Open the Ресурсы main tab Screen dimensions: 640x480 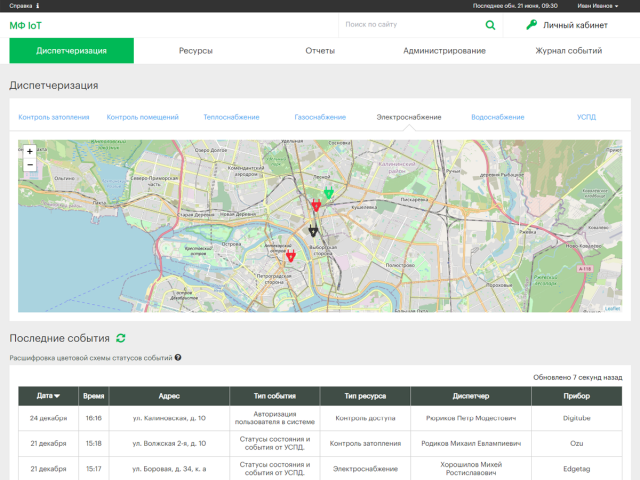click(196, 51)
